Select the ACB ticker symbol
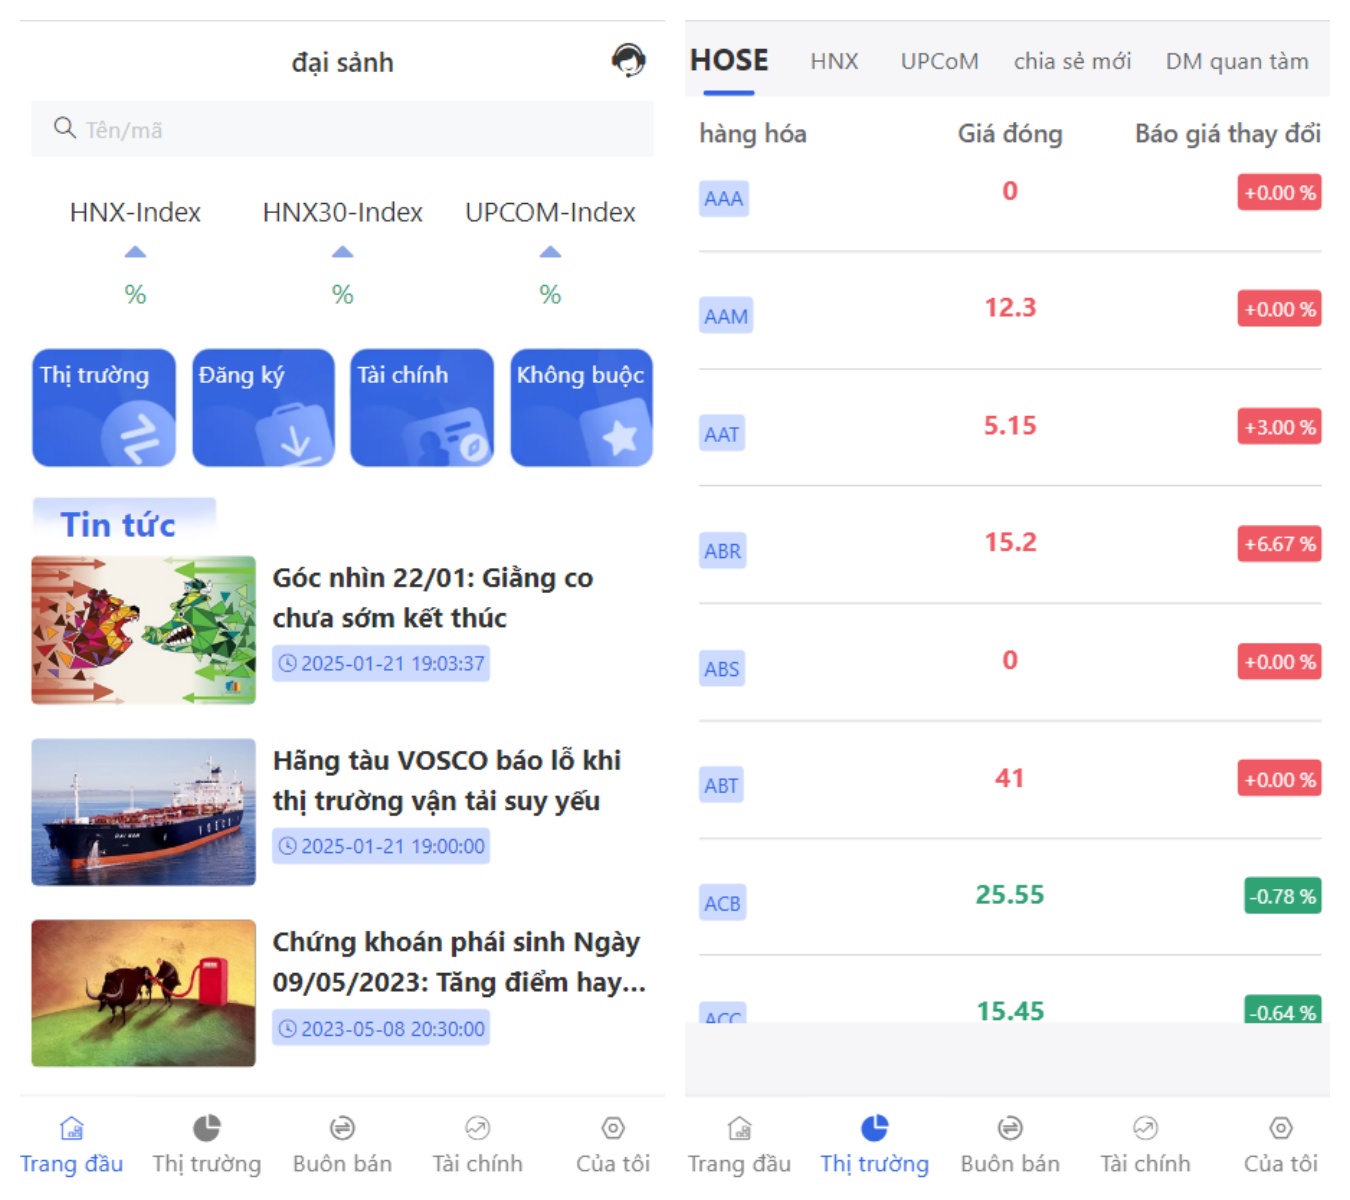 point(722,903)
